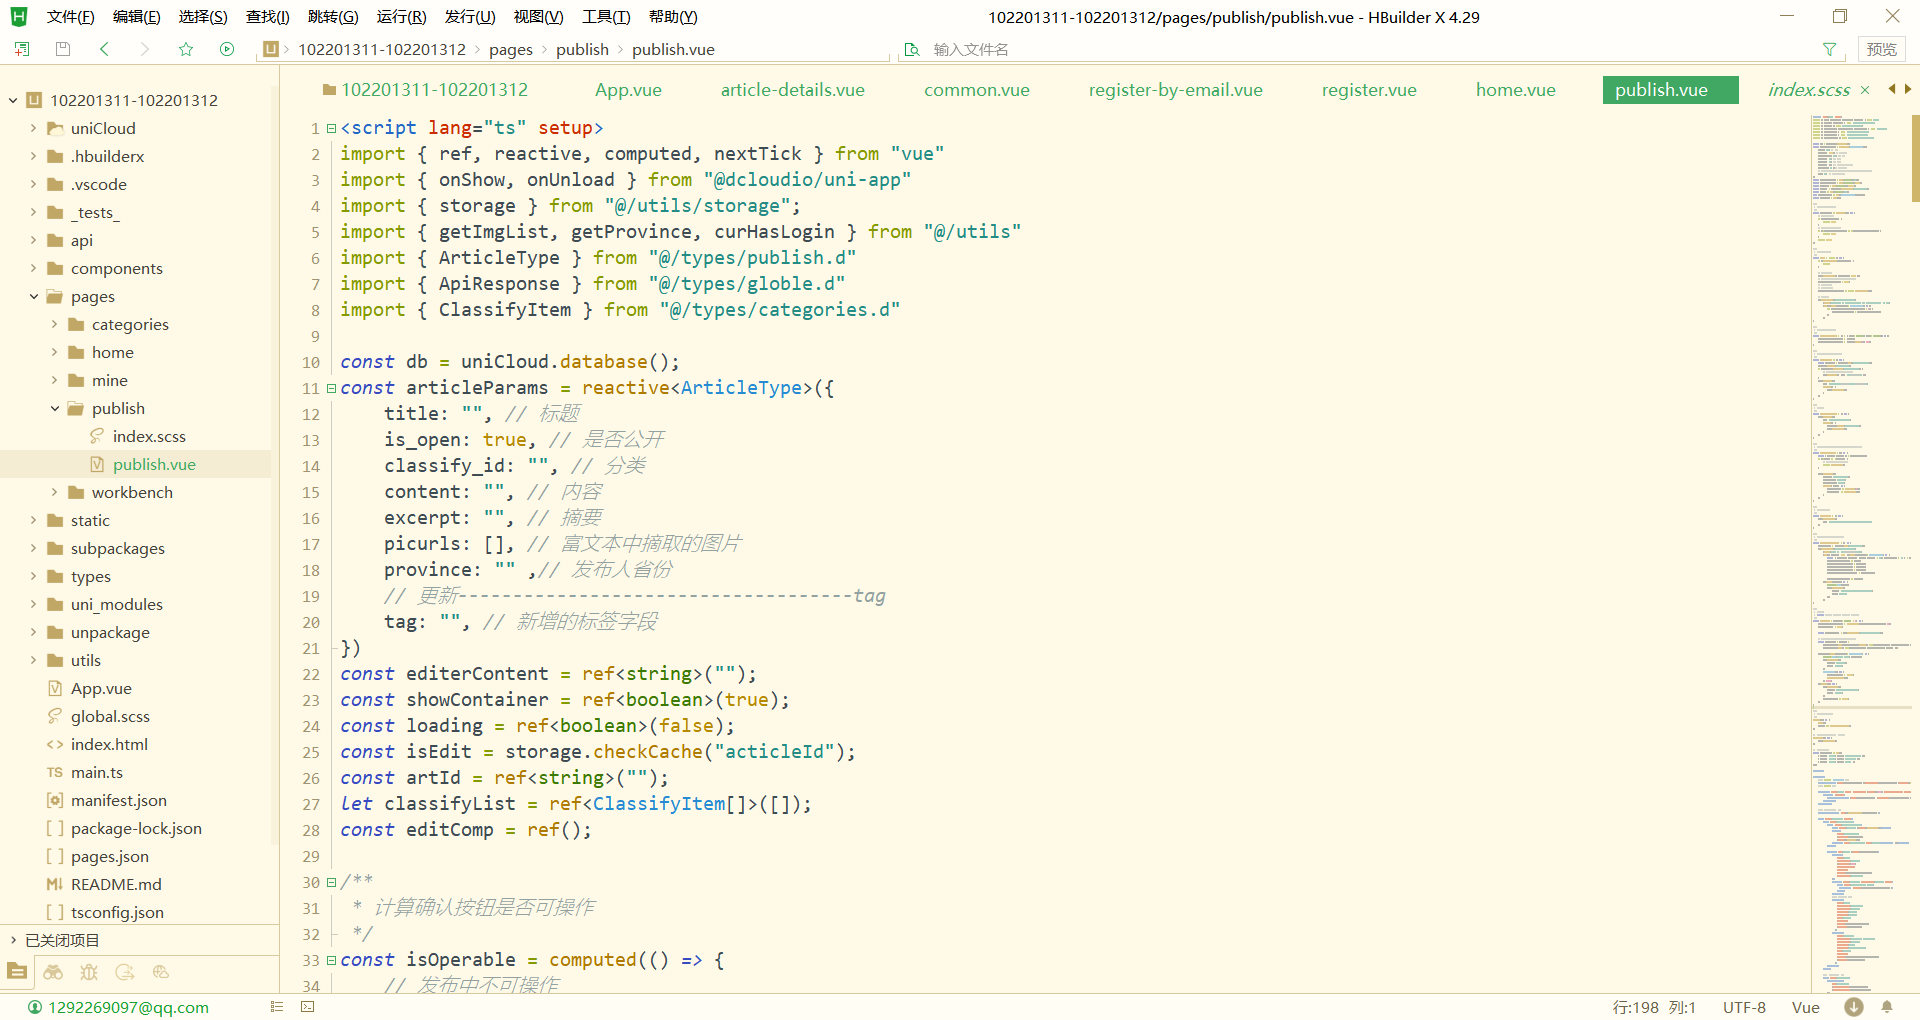Viewport: 1920px width, 1020px height.
Task: Switch to the home.vue tab
Action: (x=1516, y=90)
